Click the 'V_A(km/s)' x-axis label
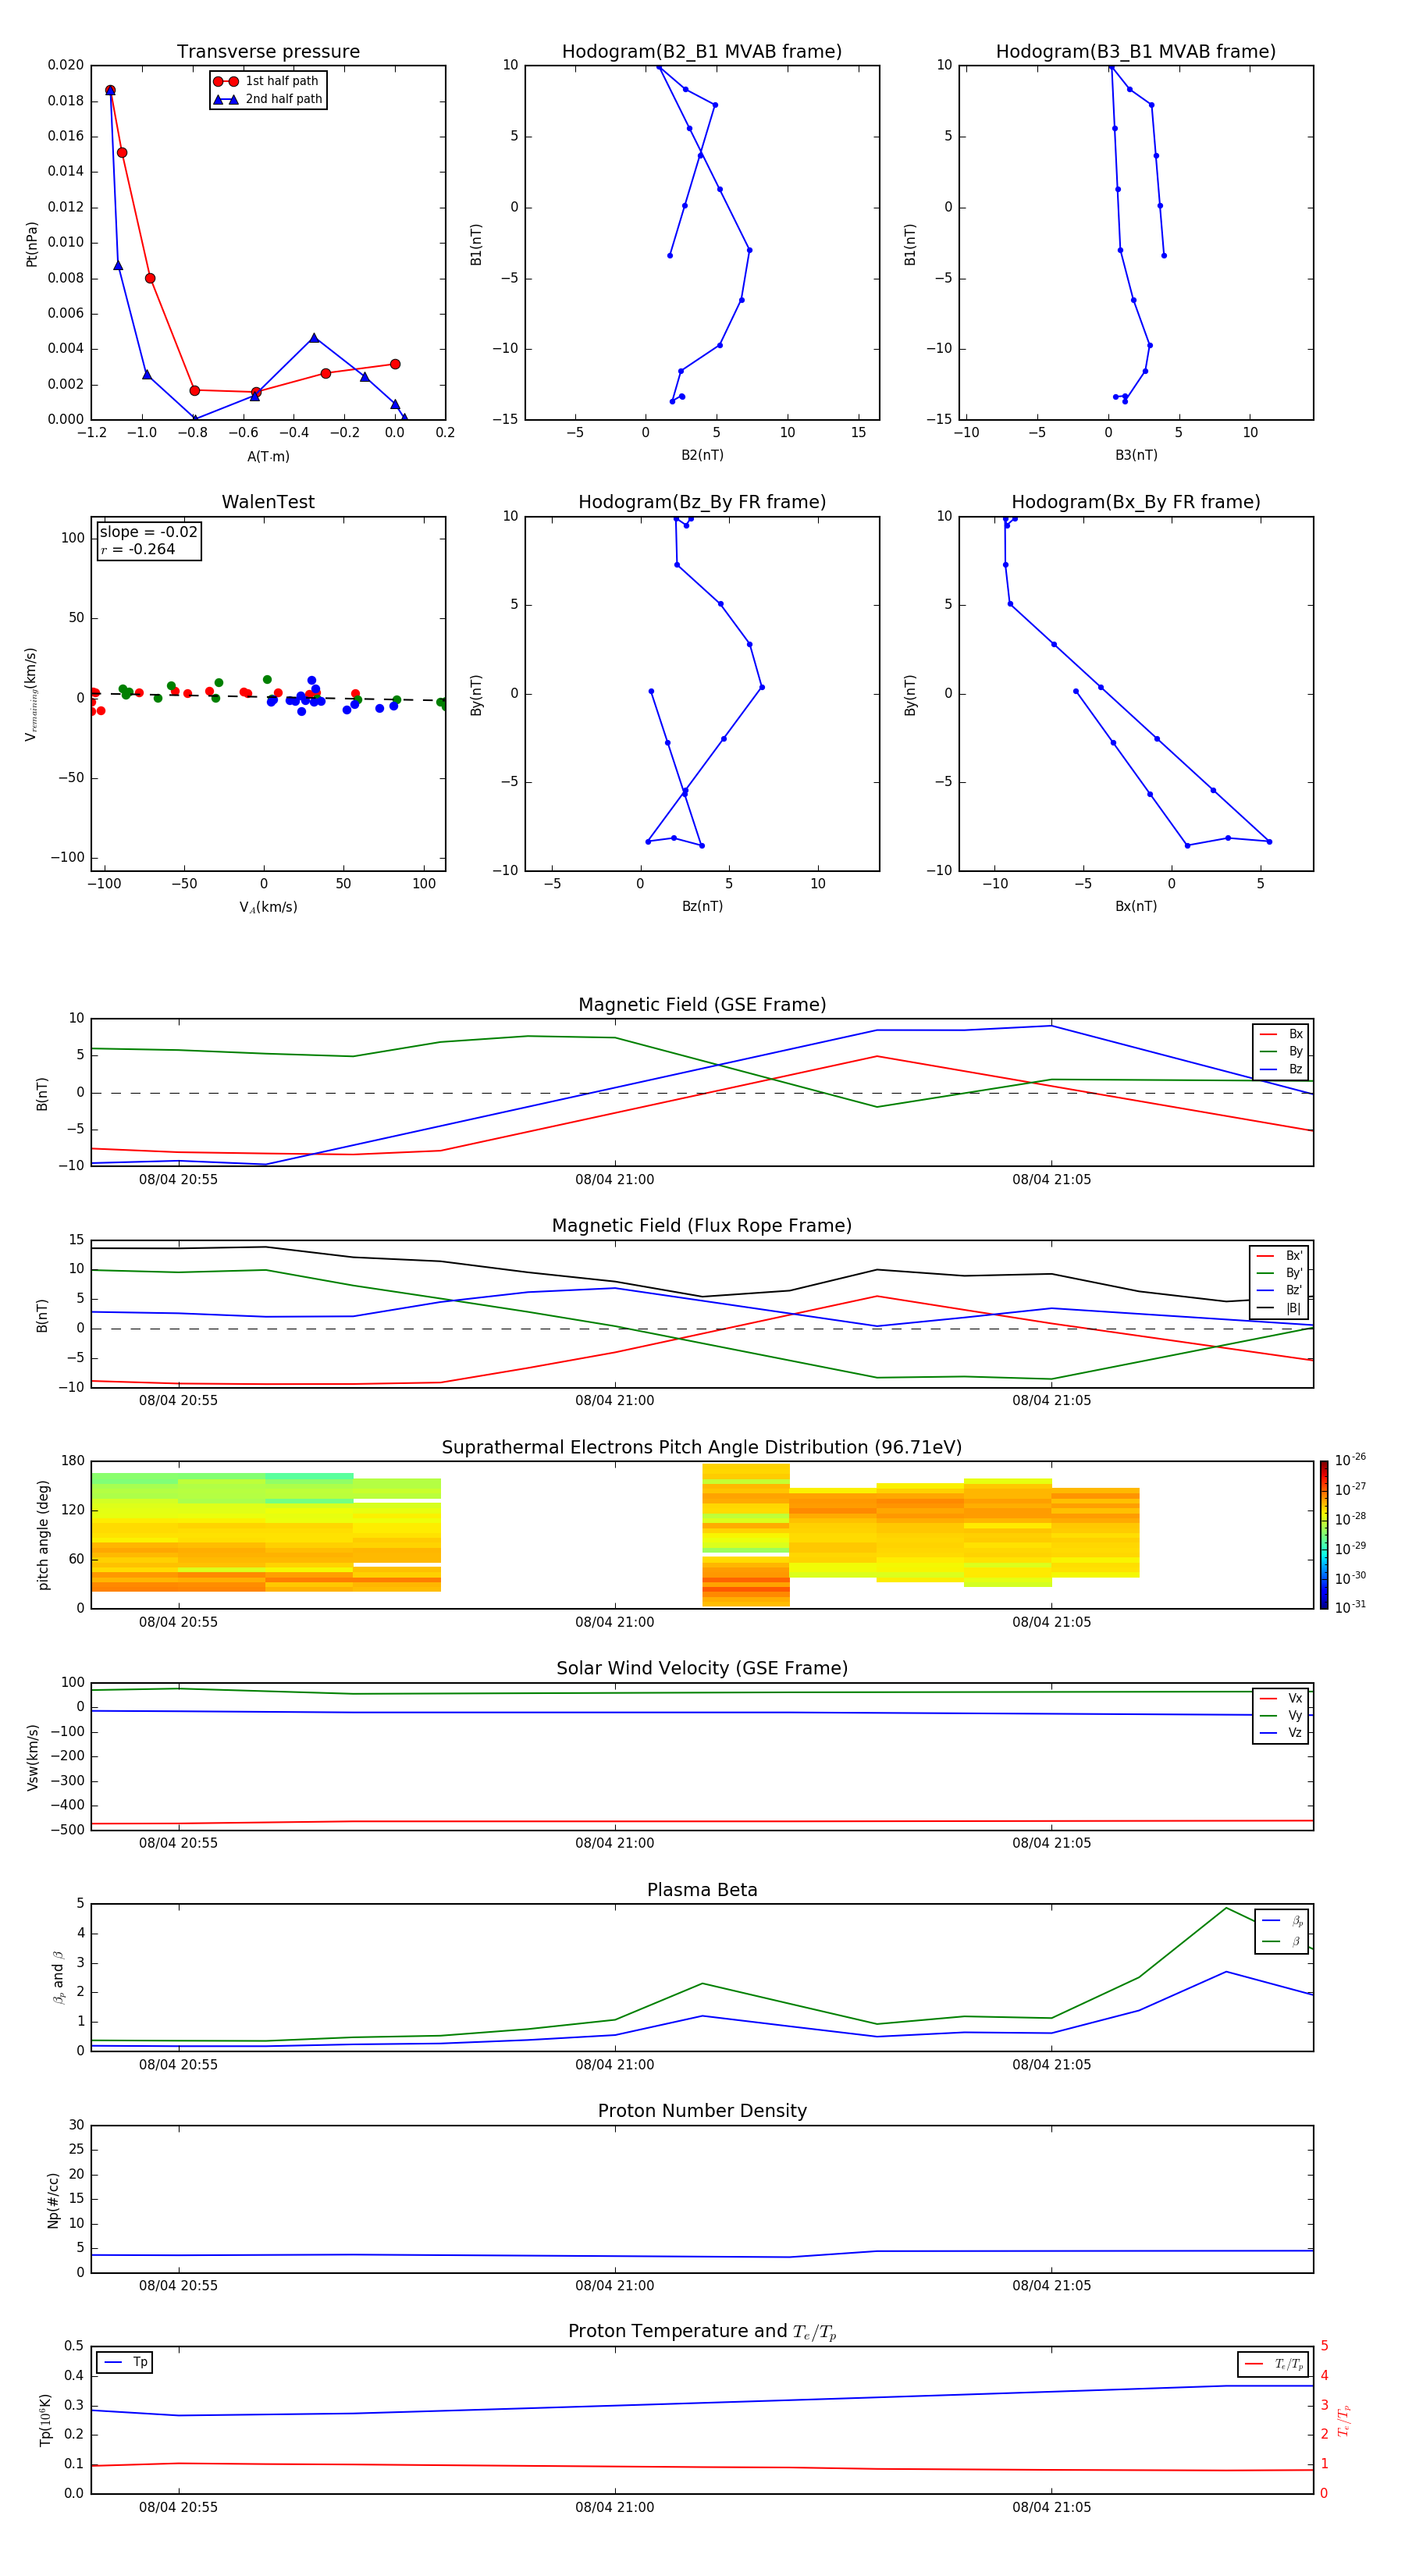The height and width of the screenshot is (2576, 1405). [268, 907]
